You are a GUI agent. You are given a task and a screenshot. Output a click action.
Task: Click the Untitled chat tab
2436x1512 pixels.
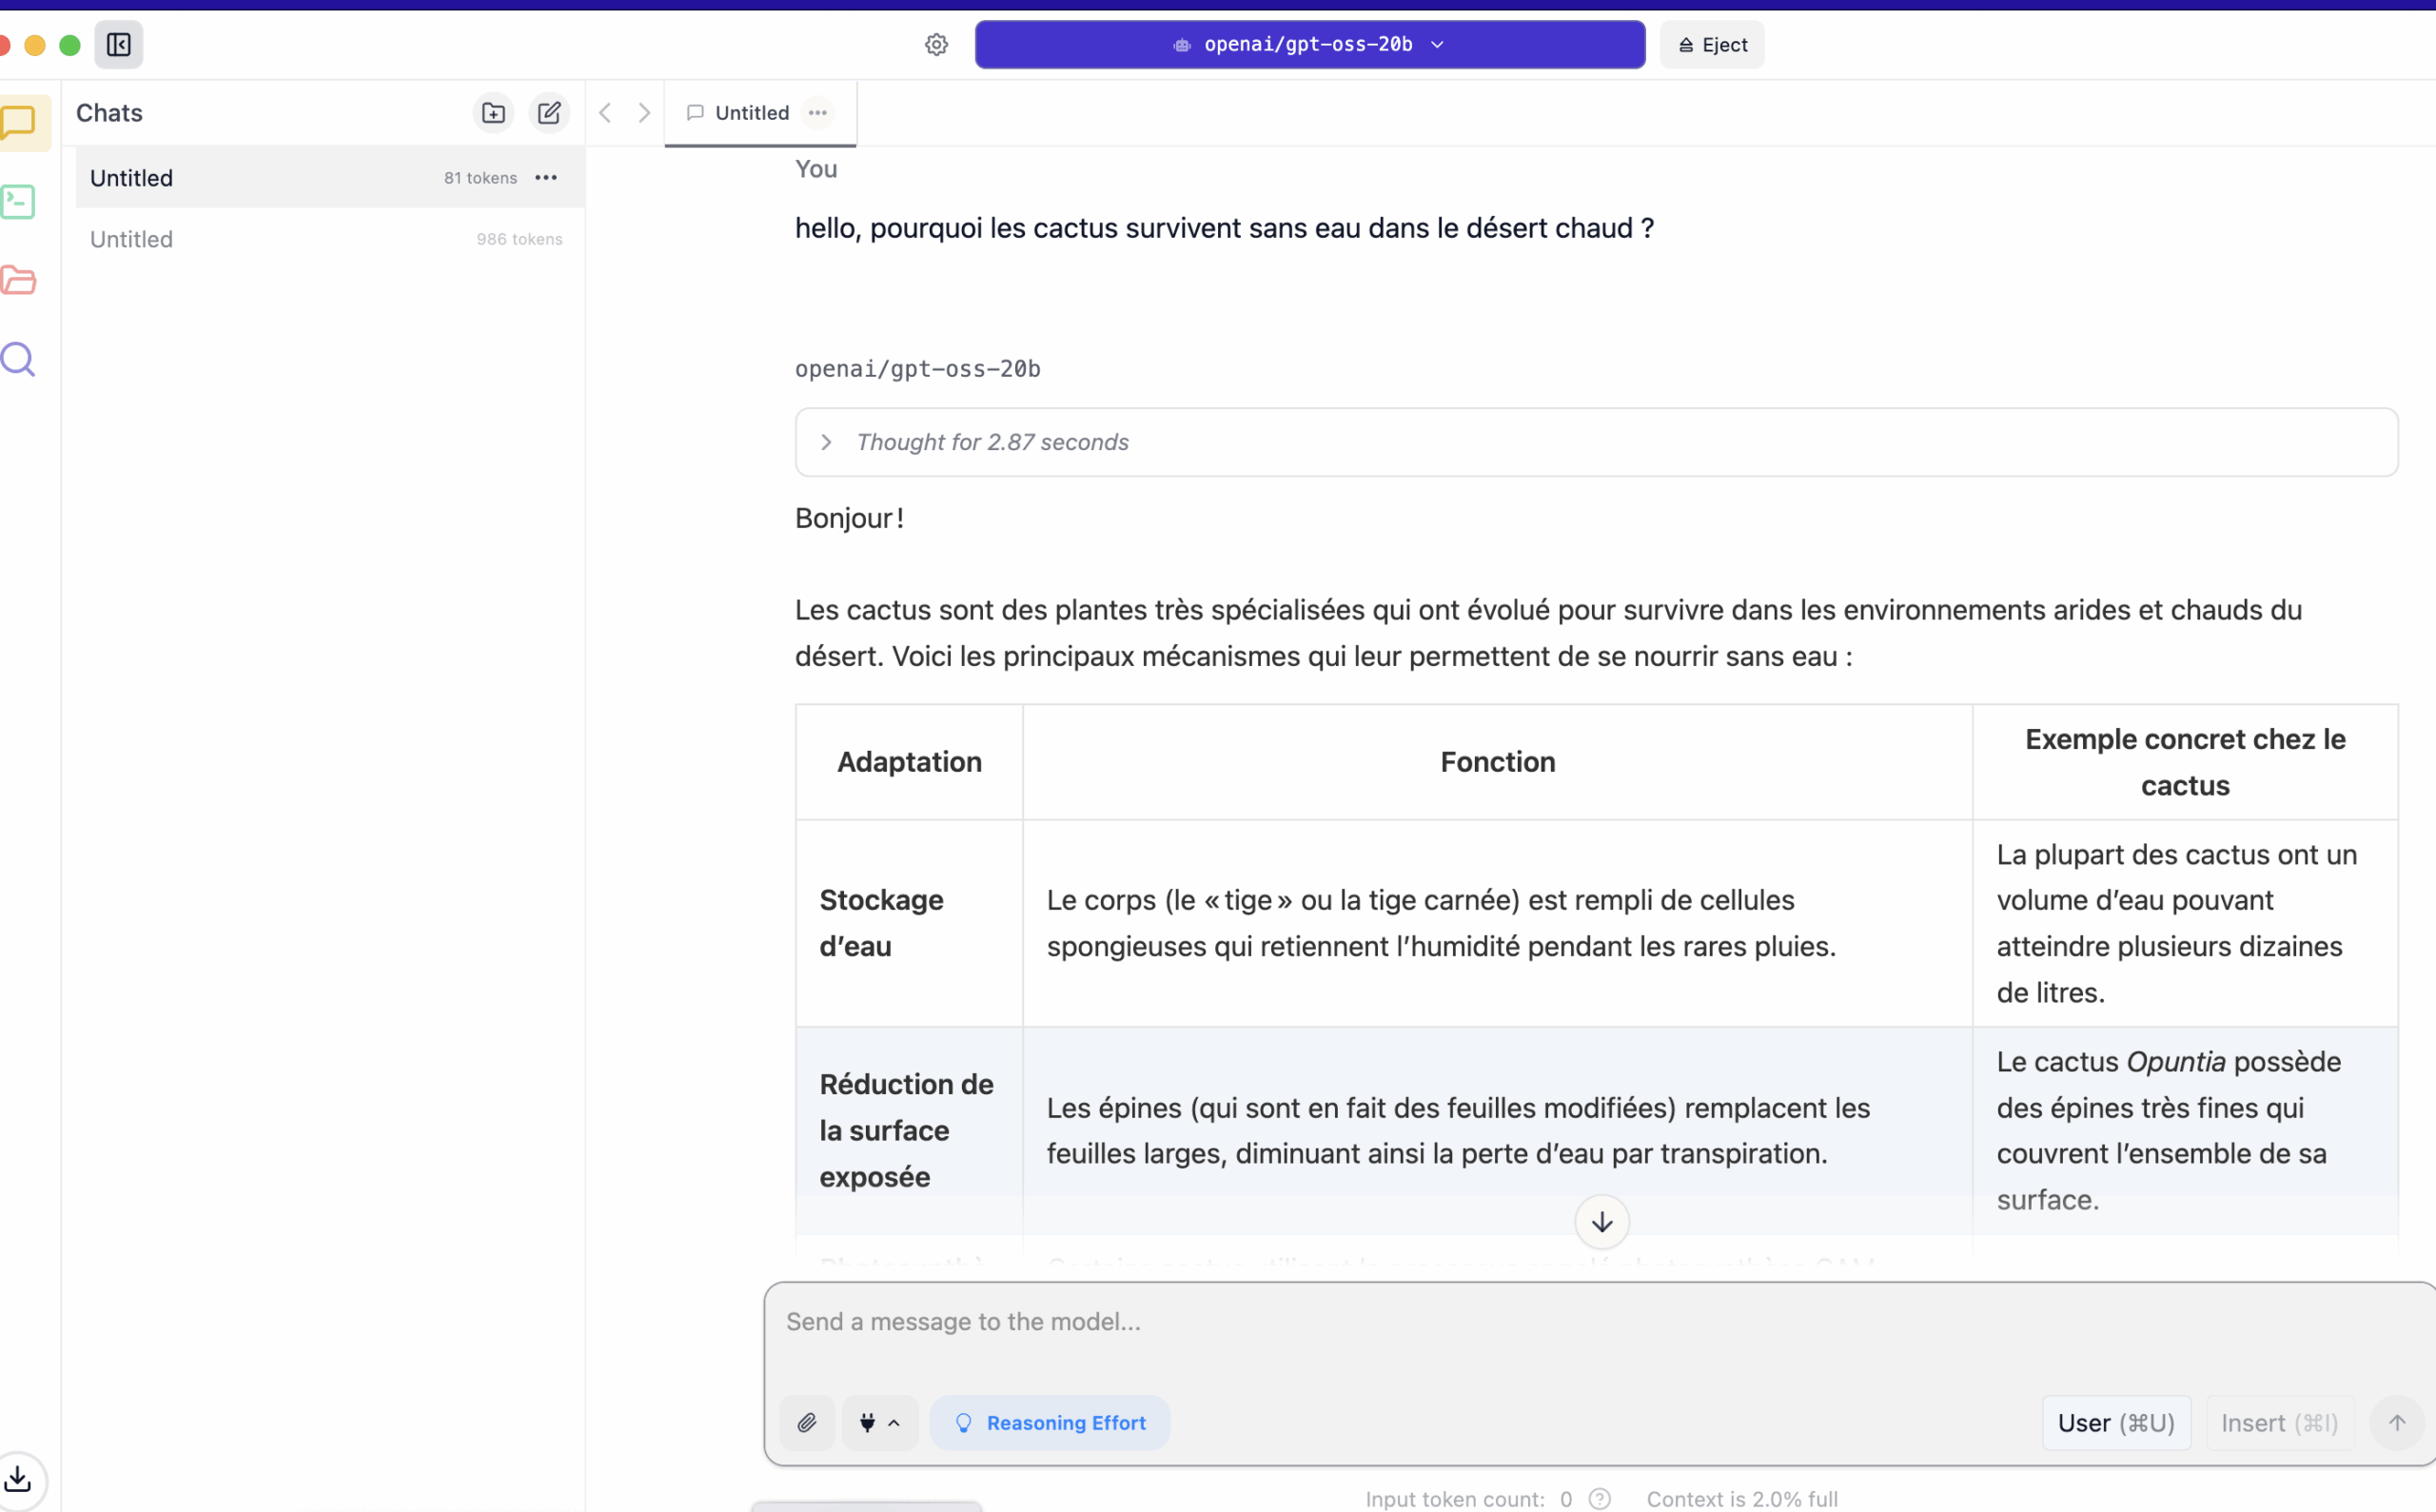tap(751, 113)
